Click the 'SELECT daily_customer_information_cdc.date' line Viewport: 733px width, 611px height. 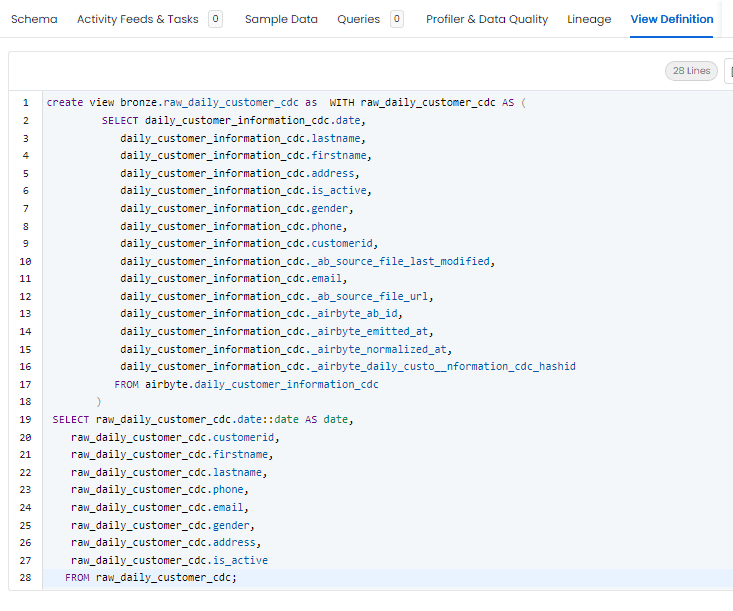(x=234, y=121)
